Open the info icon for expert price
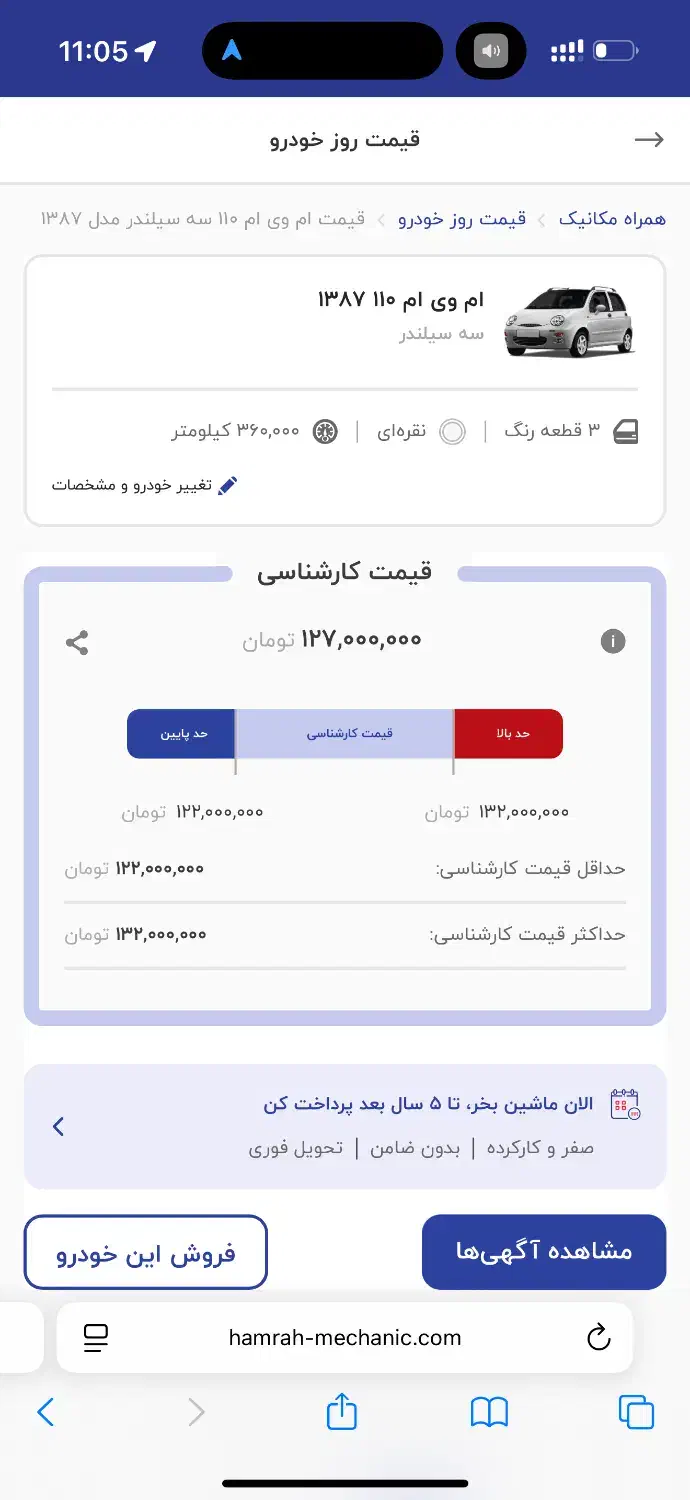 click(613, 642)
